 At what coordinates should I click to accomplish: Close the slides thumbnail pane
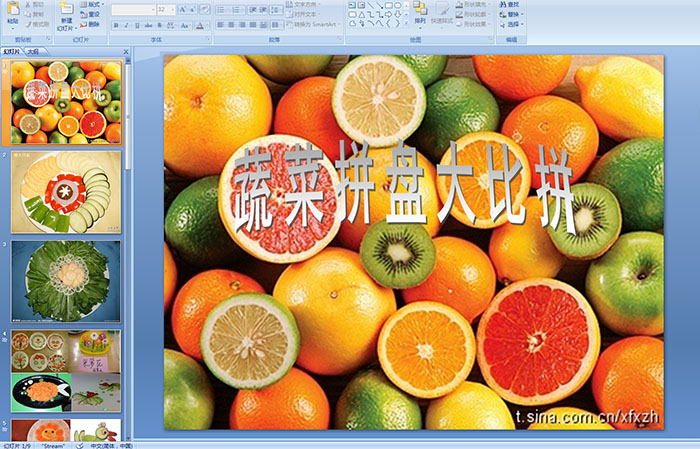click(x=126, y=52)
